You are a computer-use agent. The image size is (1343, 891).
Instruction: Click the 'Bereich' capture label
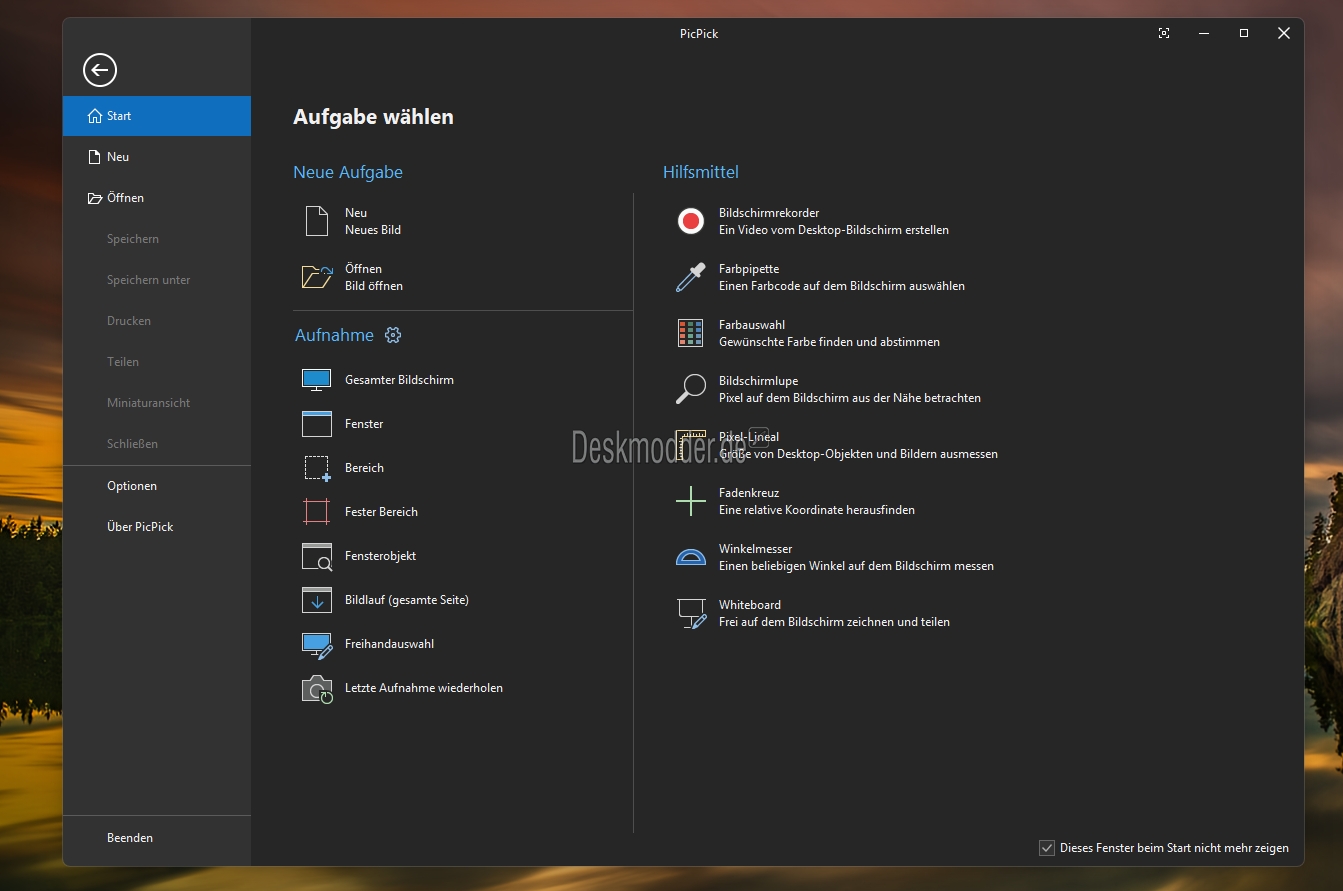coord(364,468)
